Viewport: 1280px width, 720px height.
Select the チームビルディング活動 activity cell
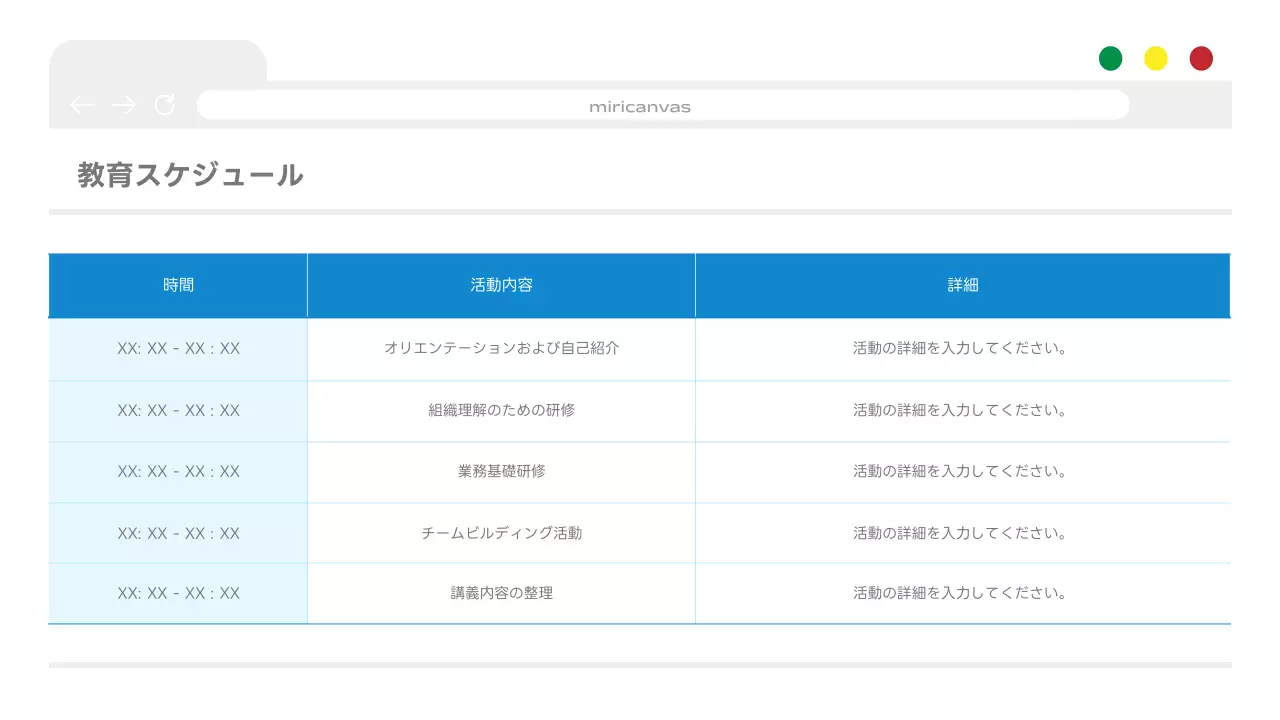tap(500, 532)
